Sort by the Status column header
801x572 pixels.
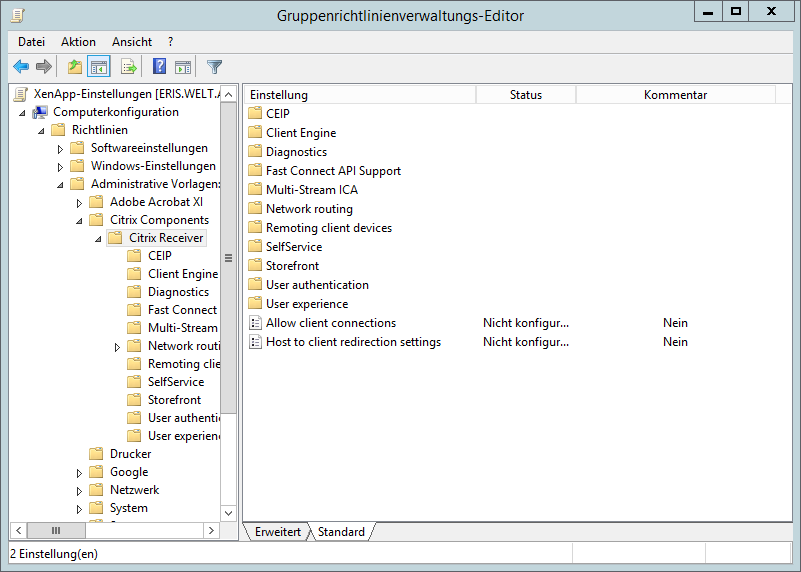(x=526, y=95)
